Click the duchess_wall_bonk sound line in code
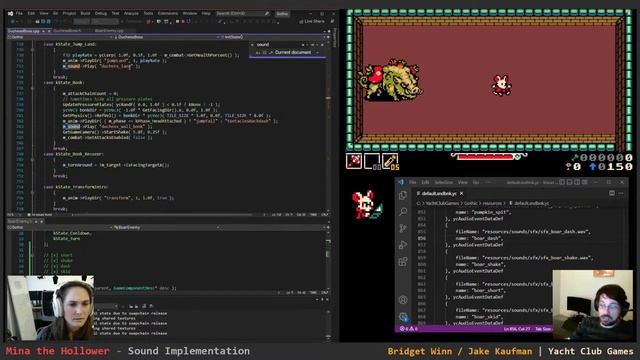The image size is (640, 360). pos(107,127)
